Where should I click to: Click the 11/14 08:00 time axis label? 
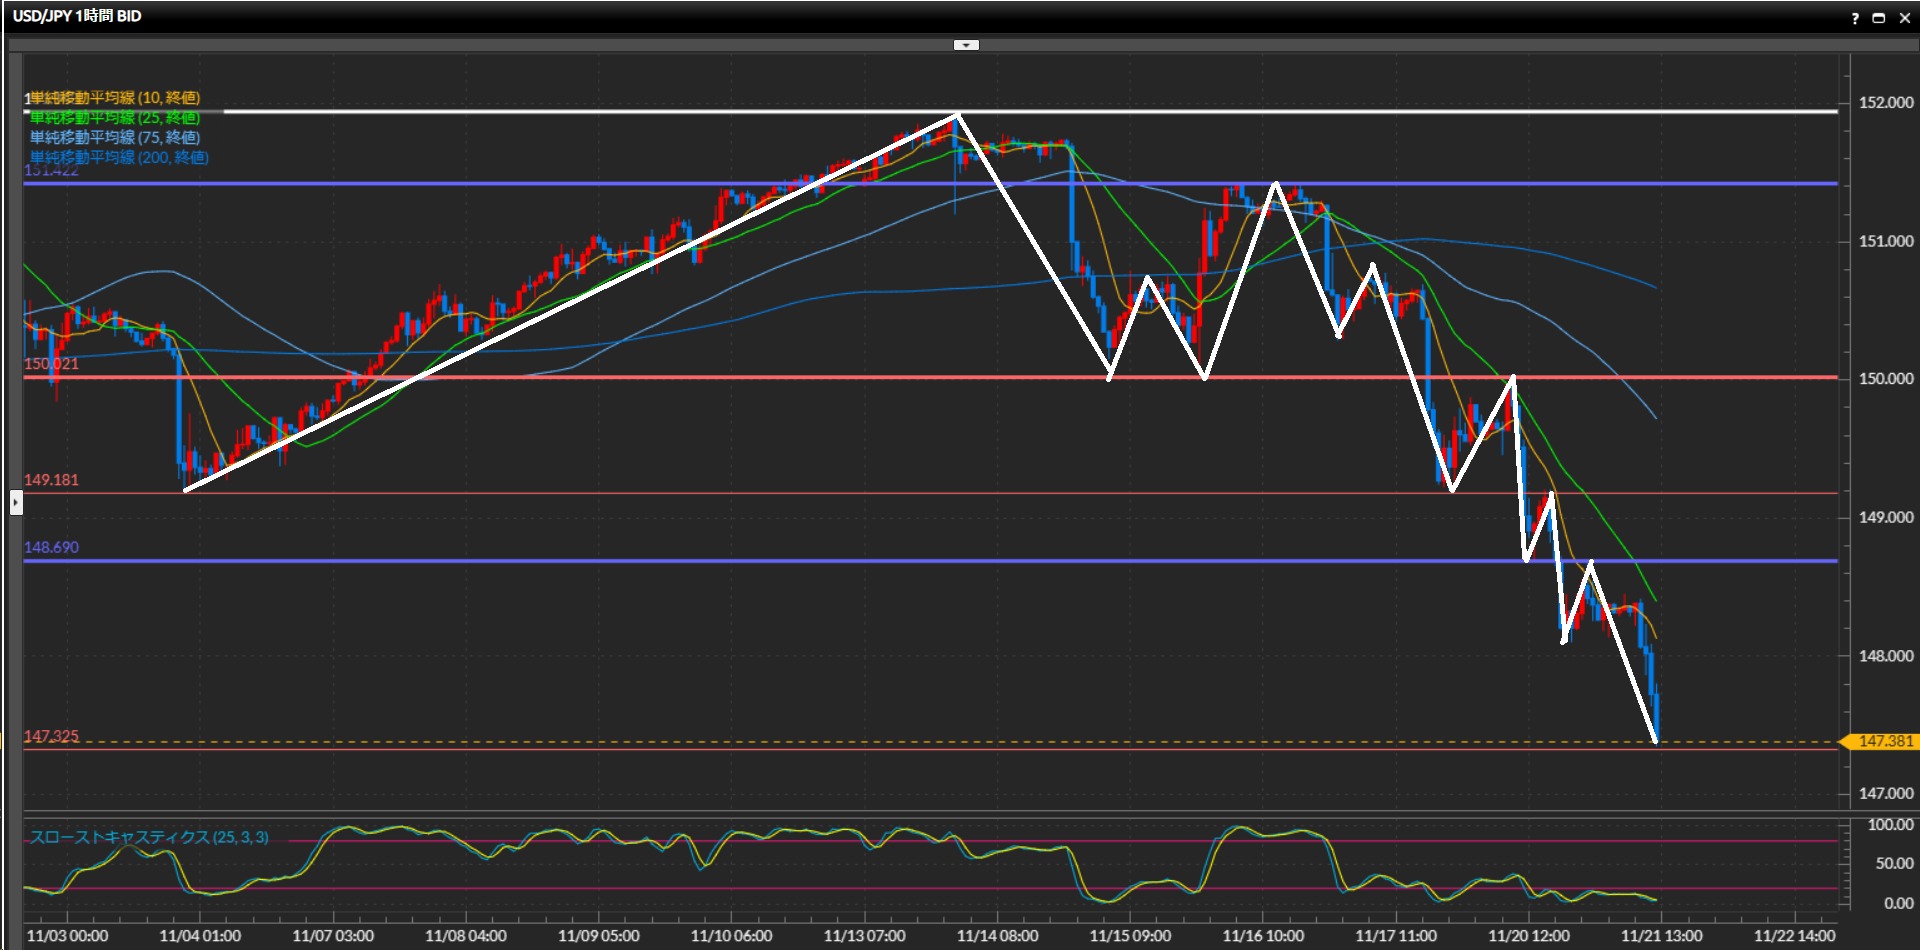coord(997,936)
